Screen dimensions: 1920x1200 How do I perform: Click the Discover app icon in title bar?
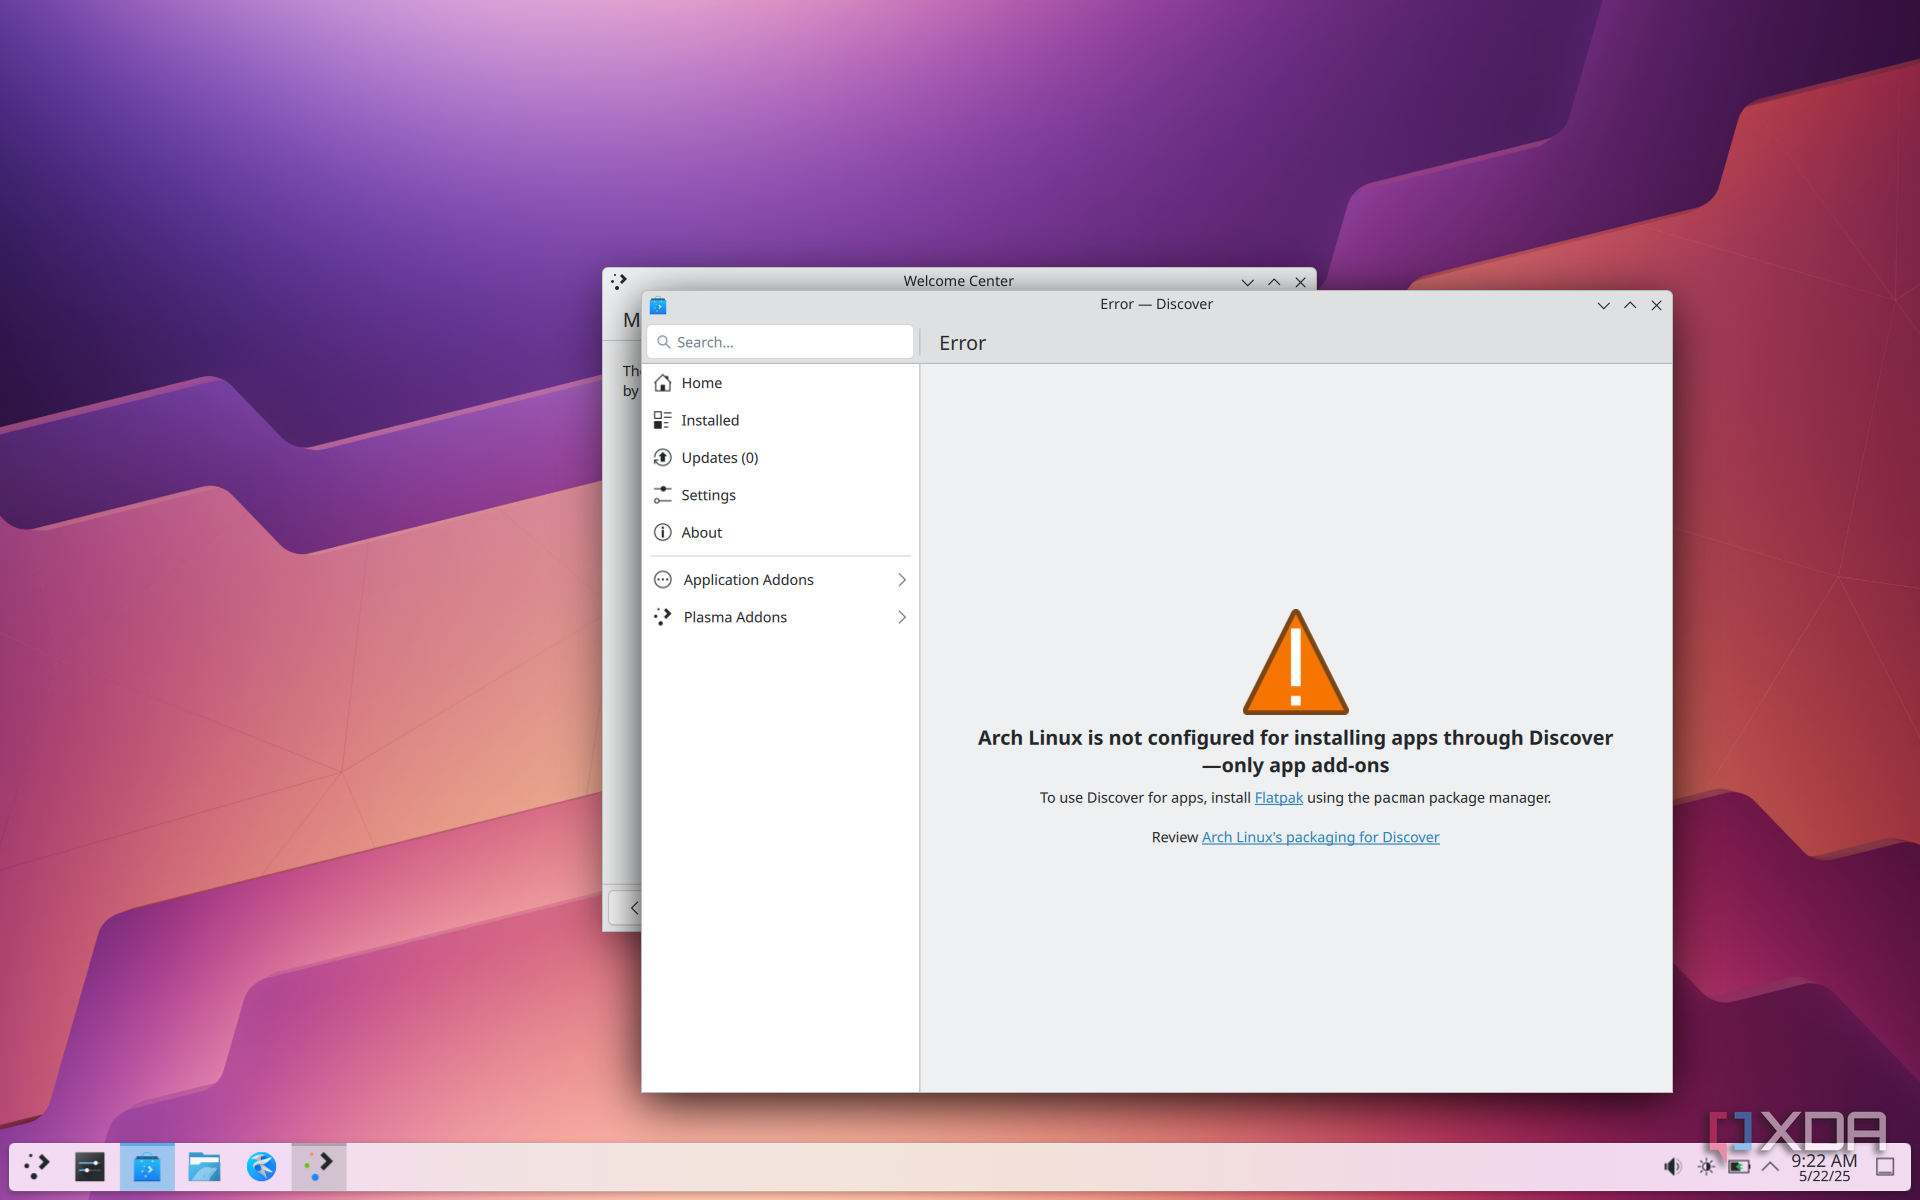click(658, 306)
